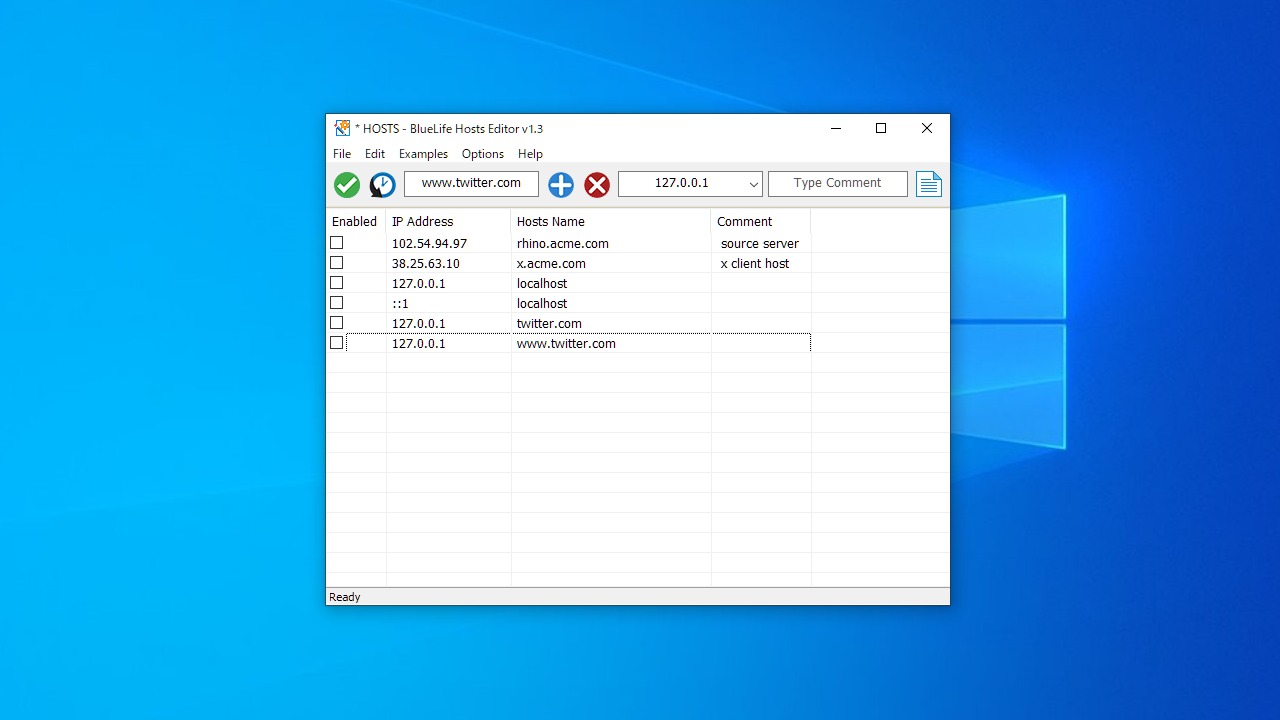Select the x.acme.com host name cell
The width and height of the screenshot is (1280, 720).
click(x=611, y=263)
